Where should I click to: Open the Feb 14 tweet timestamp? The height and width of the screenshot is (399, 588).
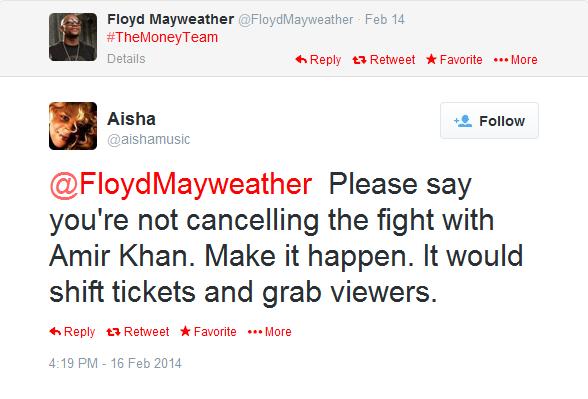385,19
